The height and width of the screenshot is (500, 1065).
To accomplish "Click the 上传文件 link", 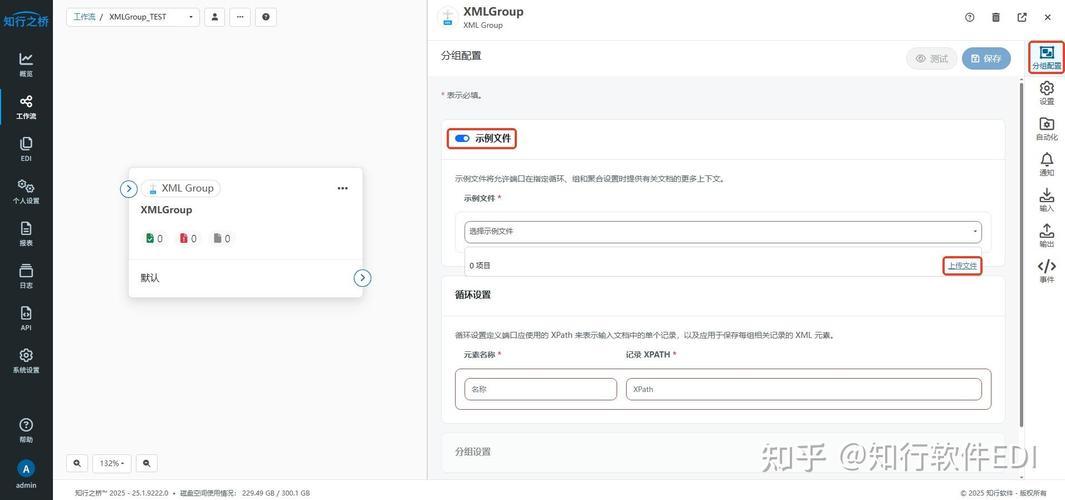I will (x=962, y=266).
